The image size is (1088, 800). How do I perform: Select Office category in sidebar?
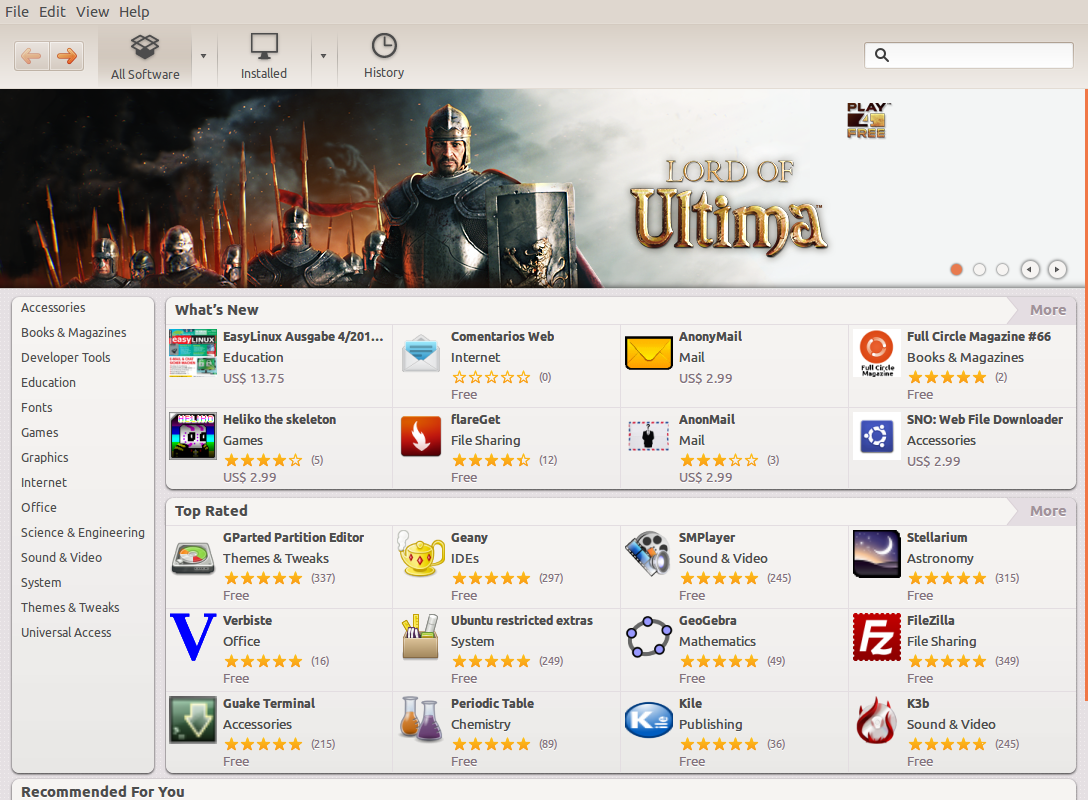click(x=39, y=507)
